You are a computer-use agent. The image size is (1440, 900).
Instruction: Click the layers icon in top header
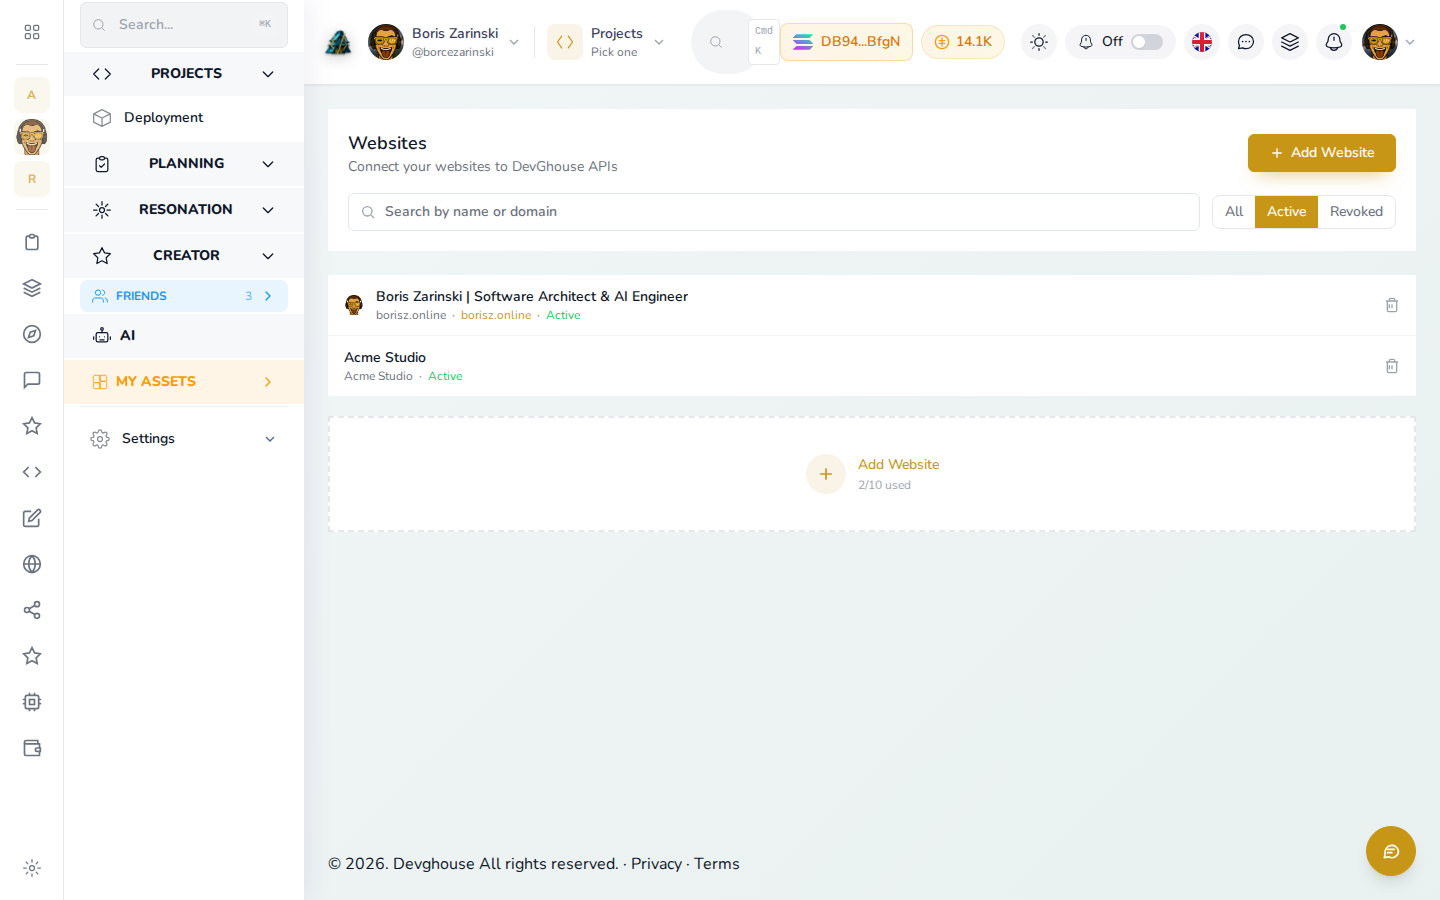point(1290,42)
